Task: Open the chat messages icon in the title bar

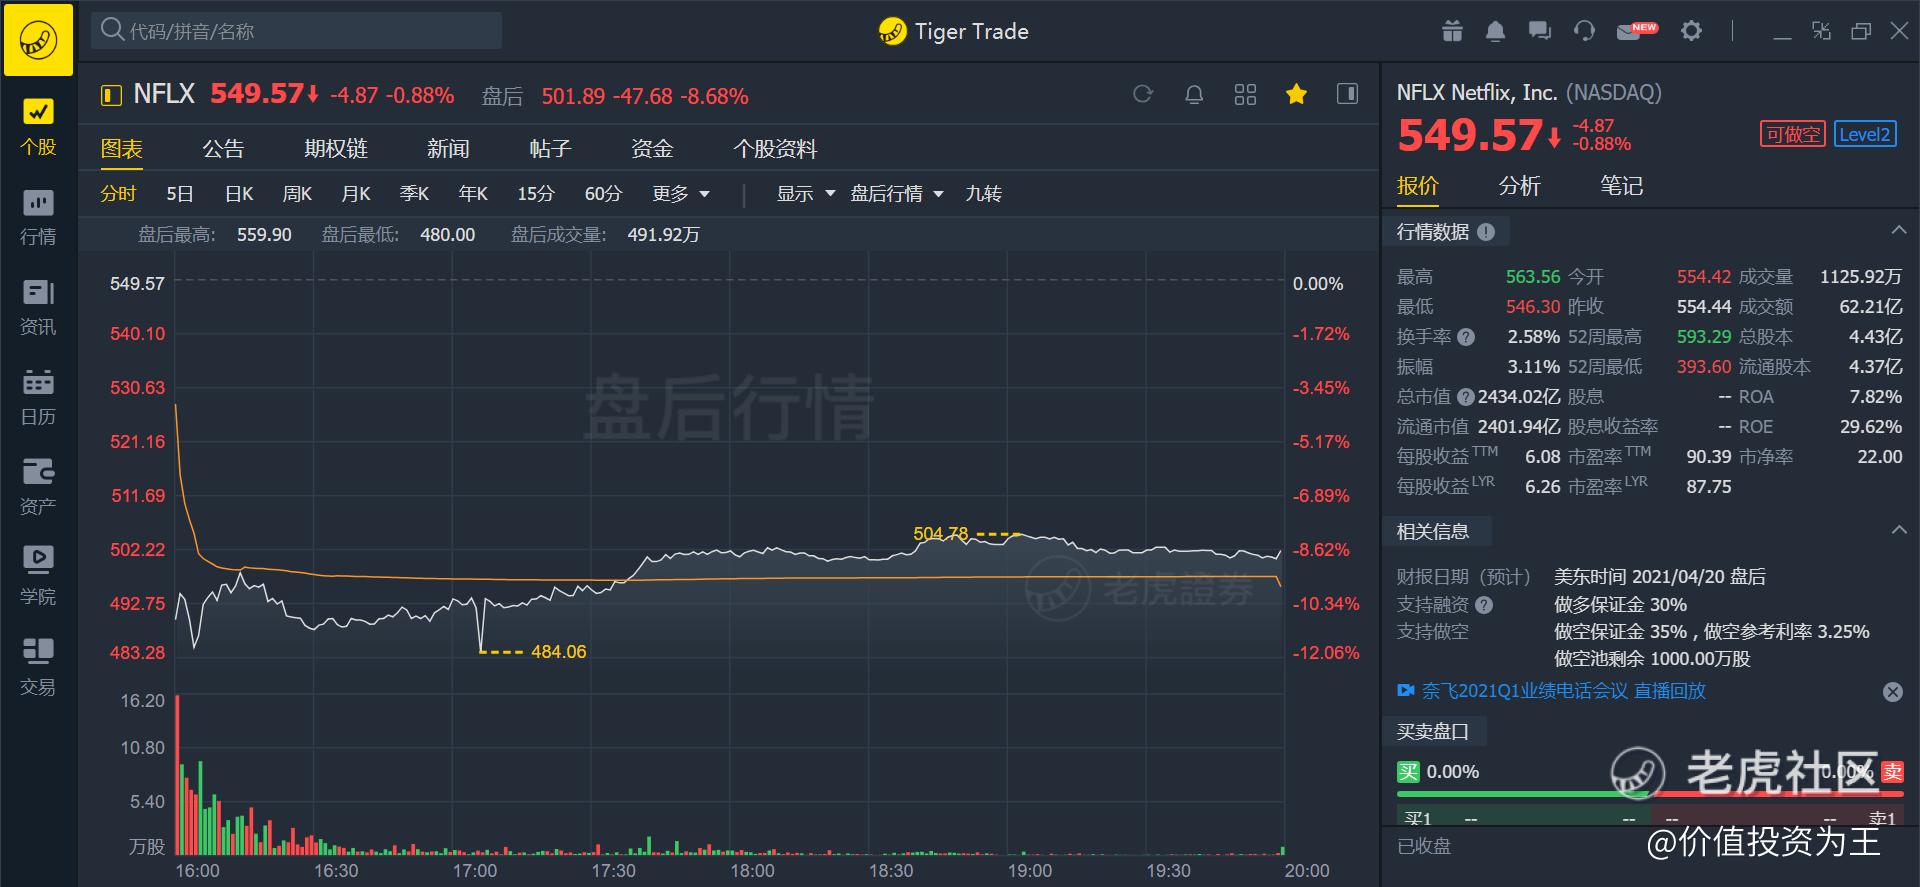Action: (1539, 31)
